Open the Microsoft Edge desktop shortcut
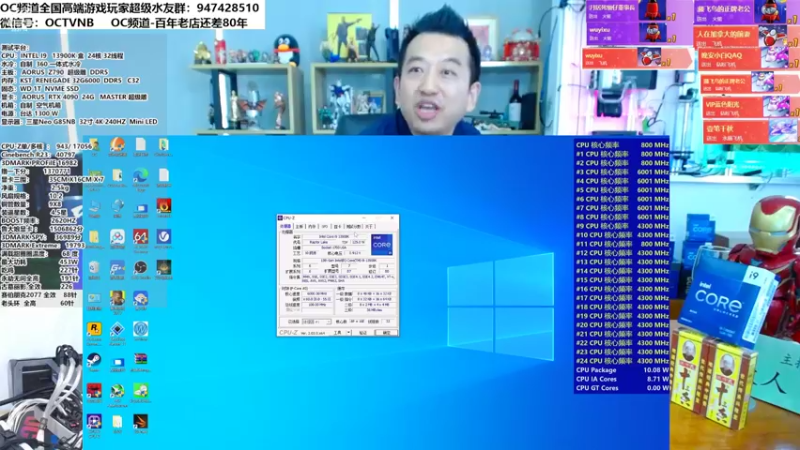This screenshot has width=800, height=450. click(140, 176)
